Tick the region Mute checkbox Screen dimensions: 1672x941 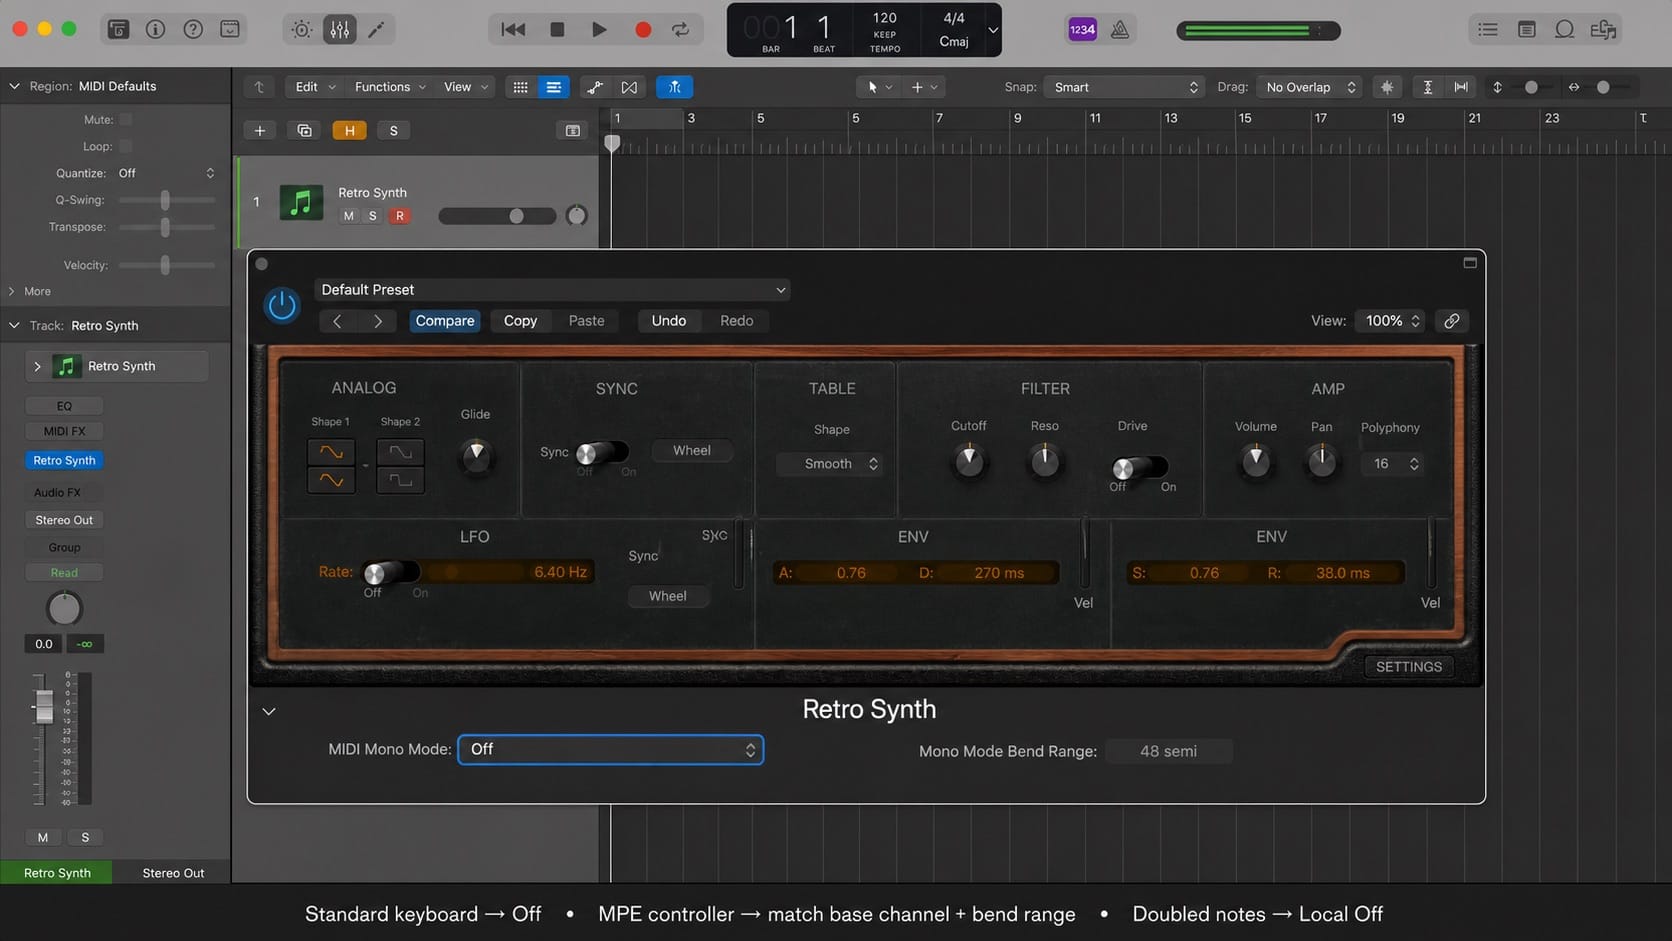tap(126, 119)
